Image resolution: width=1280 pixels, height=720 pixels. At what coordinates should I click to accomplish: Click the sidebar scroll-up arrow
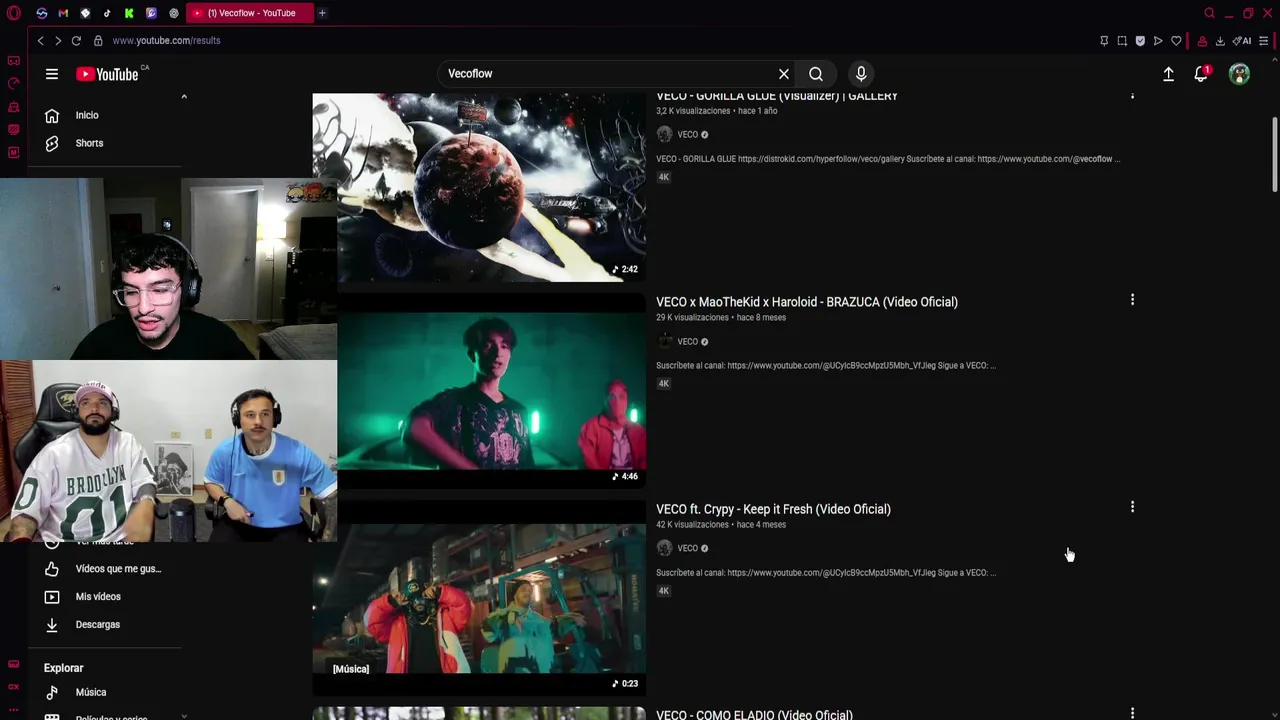[x=184, y=97]
